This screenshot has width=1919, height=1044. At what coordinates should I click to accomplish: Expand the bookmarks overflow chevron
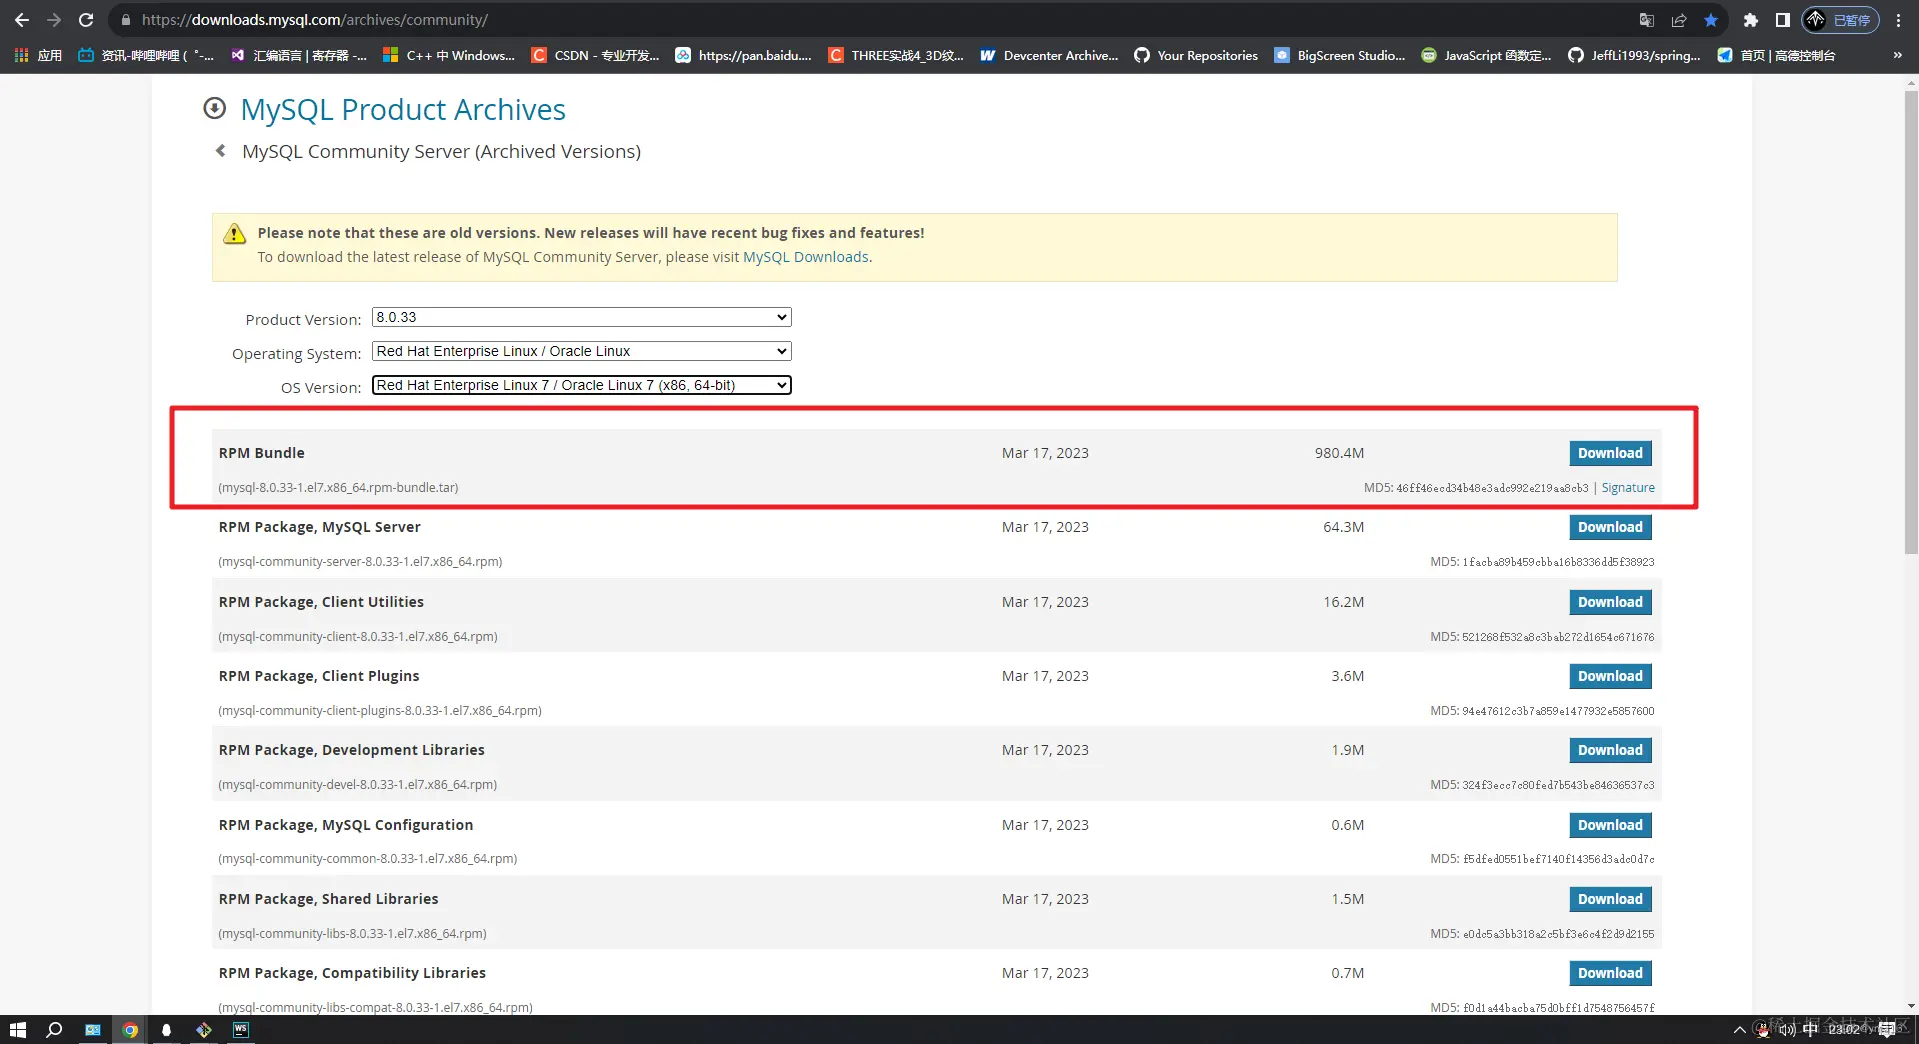tap(1897, 55)
